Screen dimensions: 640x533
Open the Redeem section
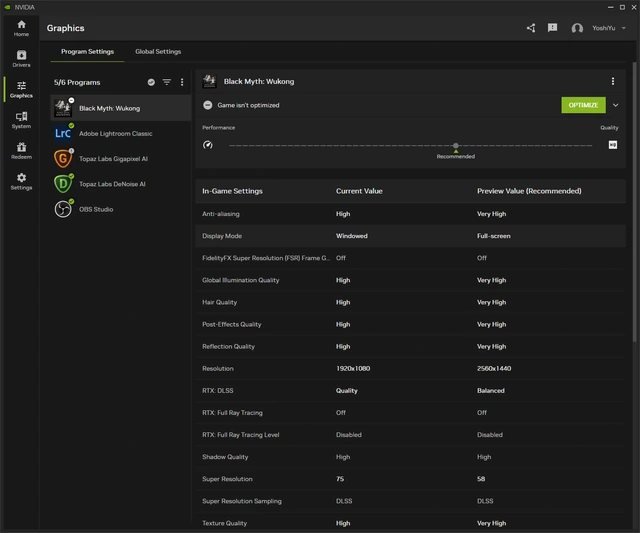click(x=21, y=151)
